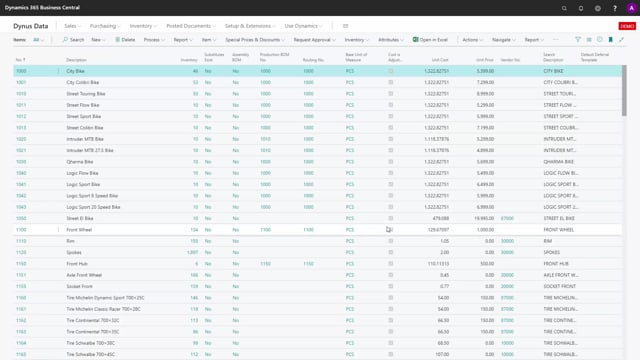Image resolution: width=640 pixels, height=360 pixels.
Task: Click Search in the Items toolbar
Action: pos(73,40)
